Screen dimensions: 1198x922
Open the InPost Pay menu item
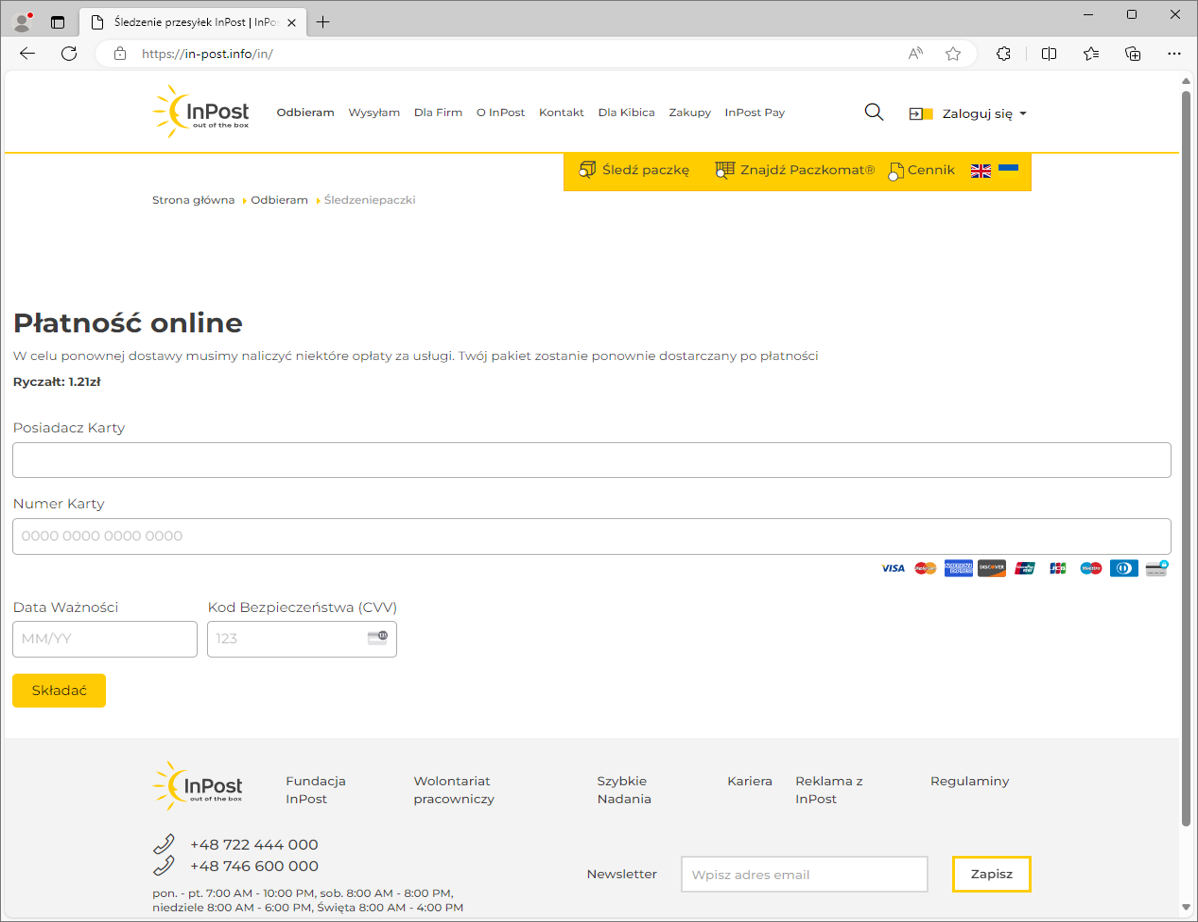(x=754, y=113)
